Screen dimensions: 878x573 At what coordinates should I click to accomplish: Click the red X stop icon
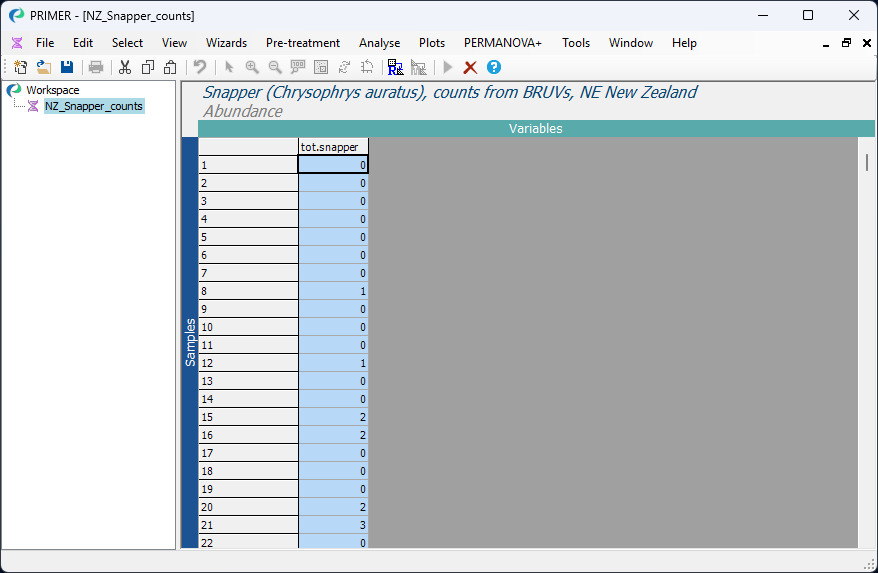tap(470, 67)
